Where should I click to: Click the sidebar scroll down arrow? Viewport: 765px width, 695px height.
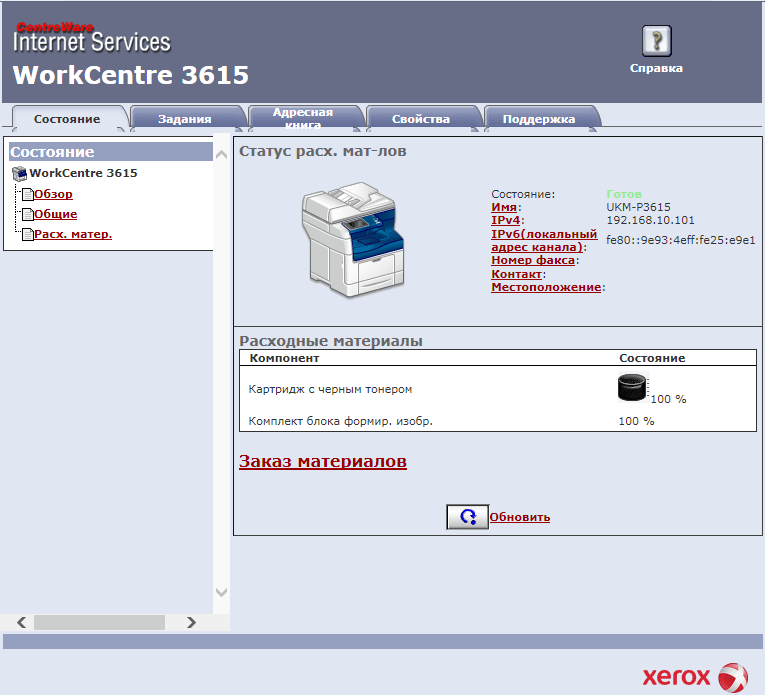[221, 592]
